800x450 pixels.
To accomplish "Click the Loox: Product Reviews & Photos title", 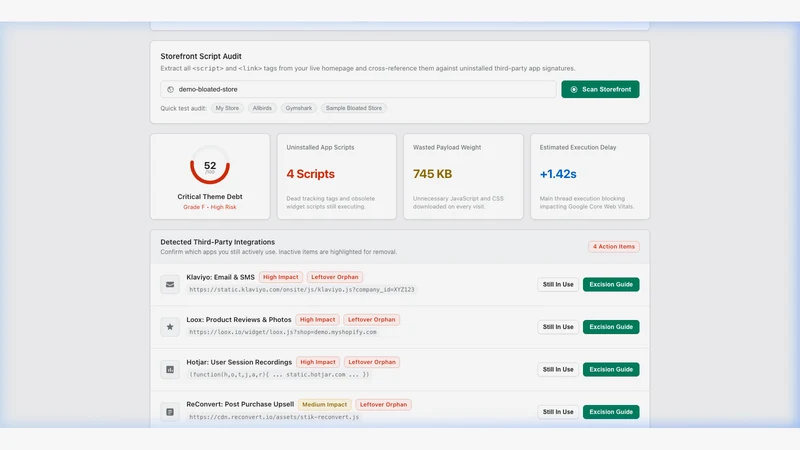I will tap(239, 319).
